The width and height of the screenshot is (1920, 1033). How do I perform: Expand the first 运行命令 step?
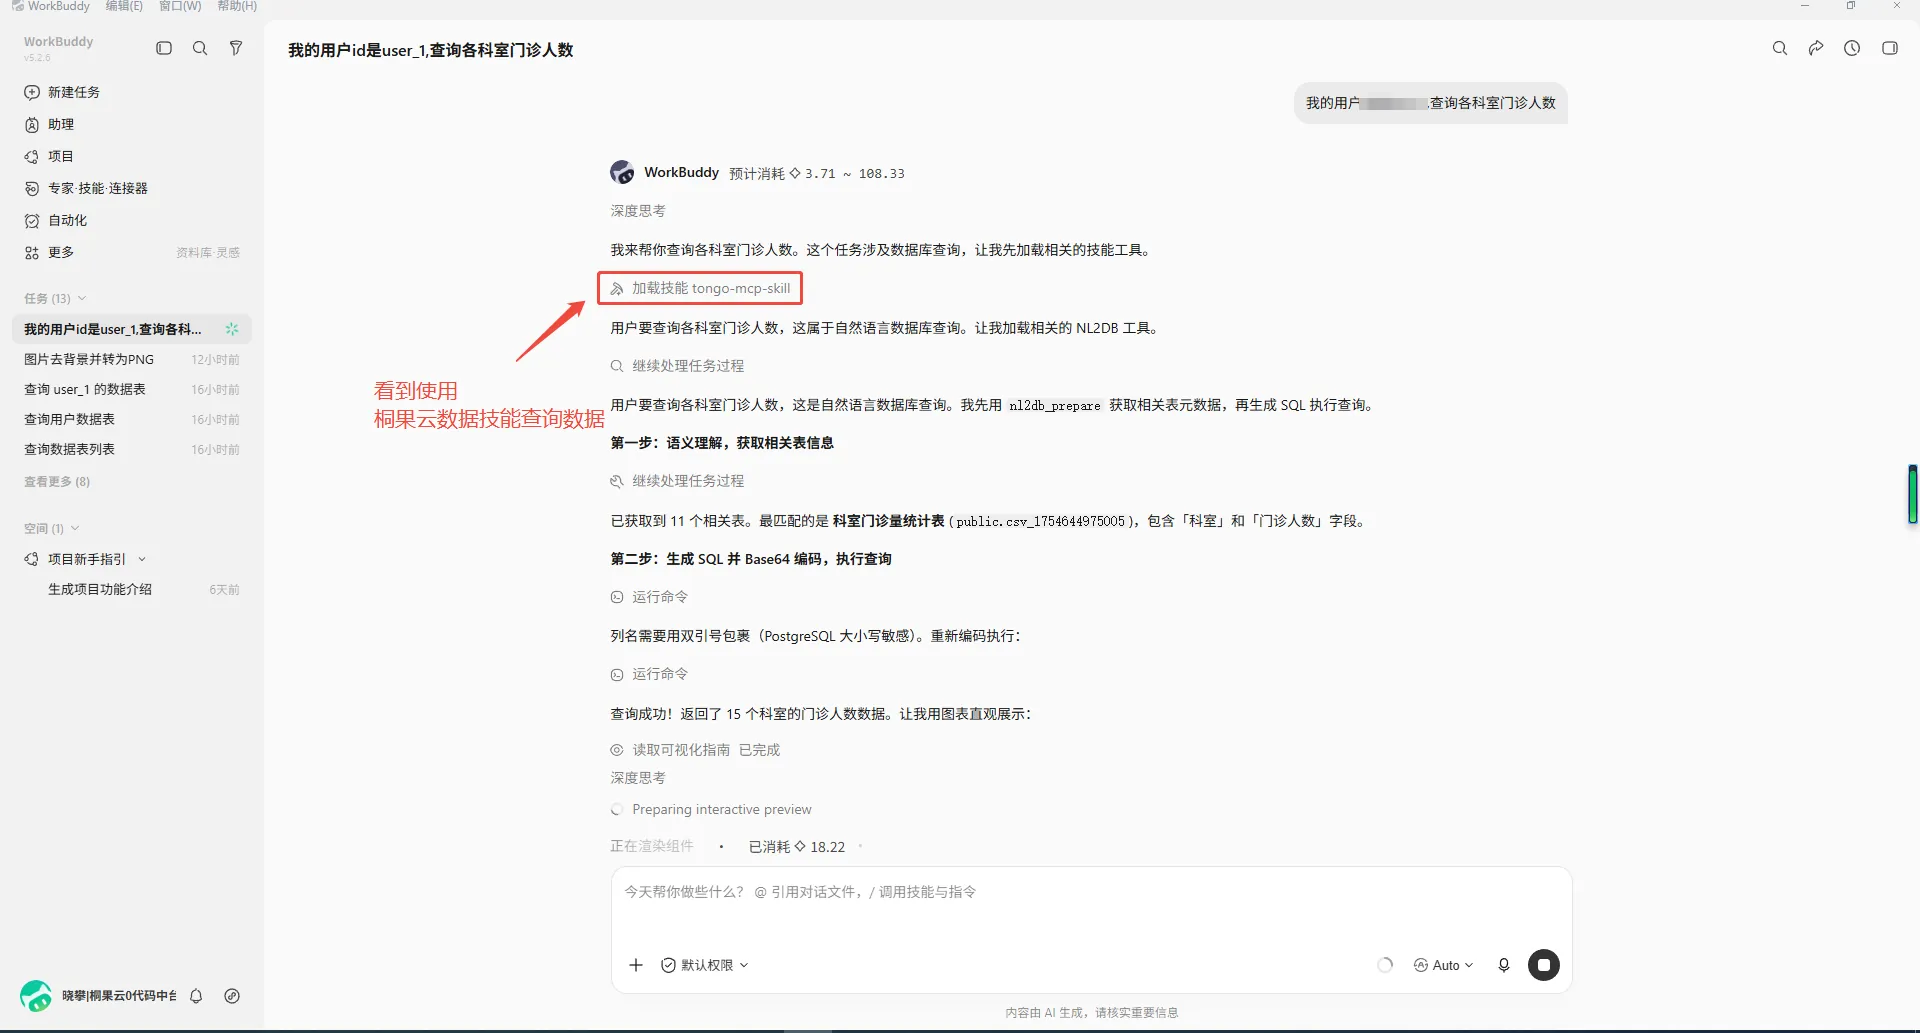(x=650, y=597)
